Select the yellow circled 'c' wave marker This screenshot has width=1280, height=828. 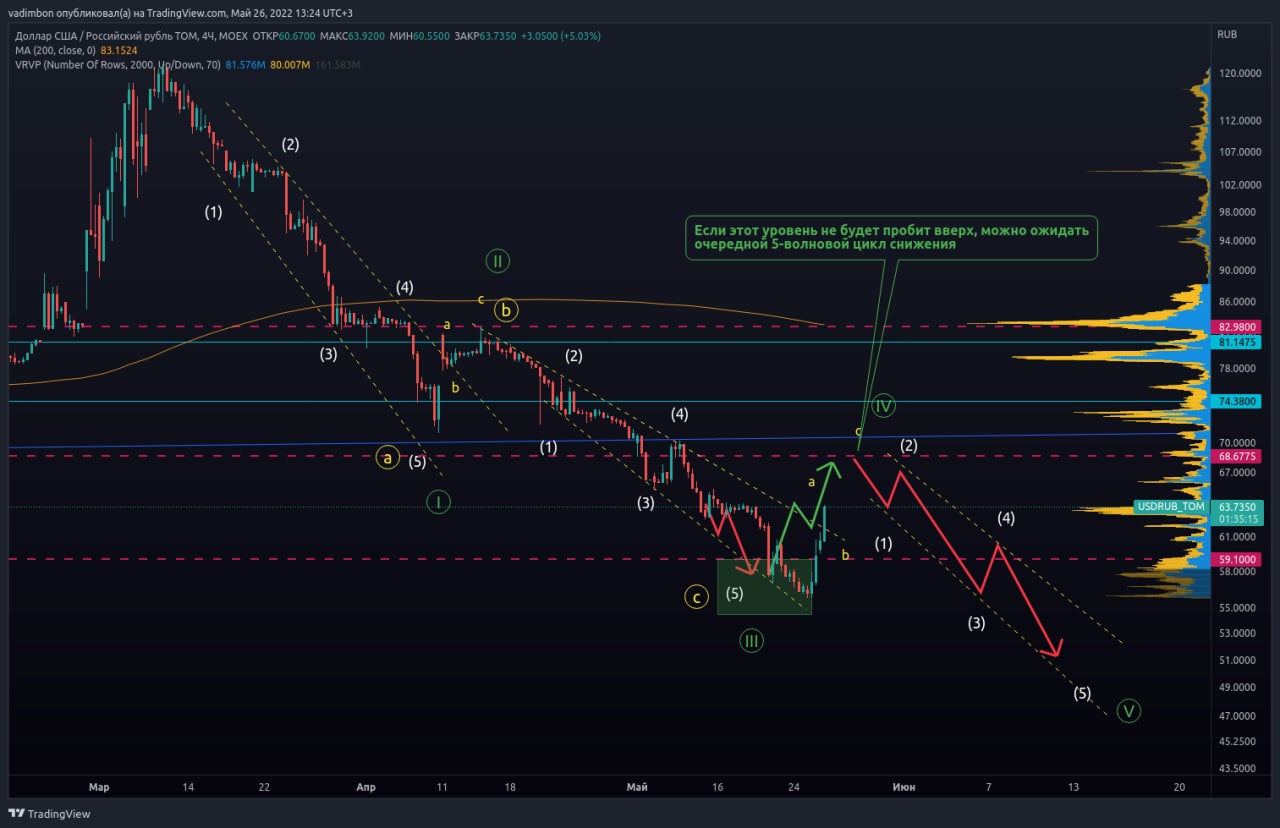pos(696,597)
